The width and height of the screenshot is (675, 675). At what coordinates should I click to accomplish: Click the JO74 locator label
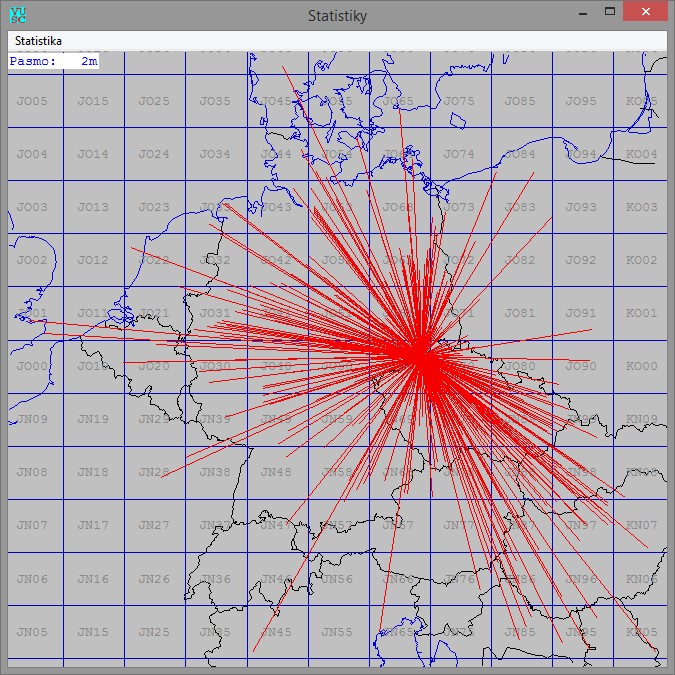[x=459, y=154]
